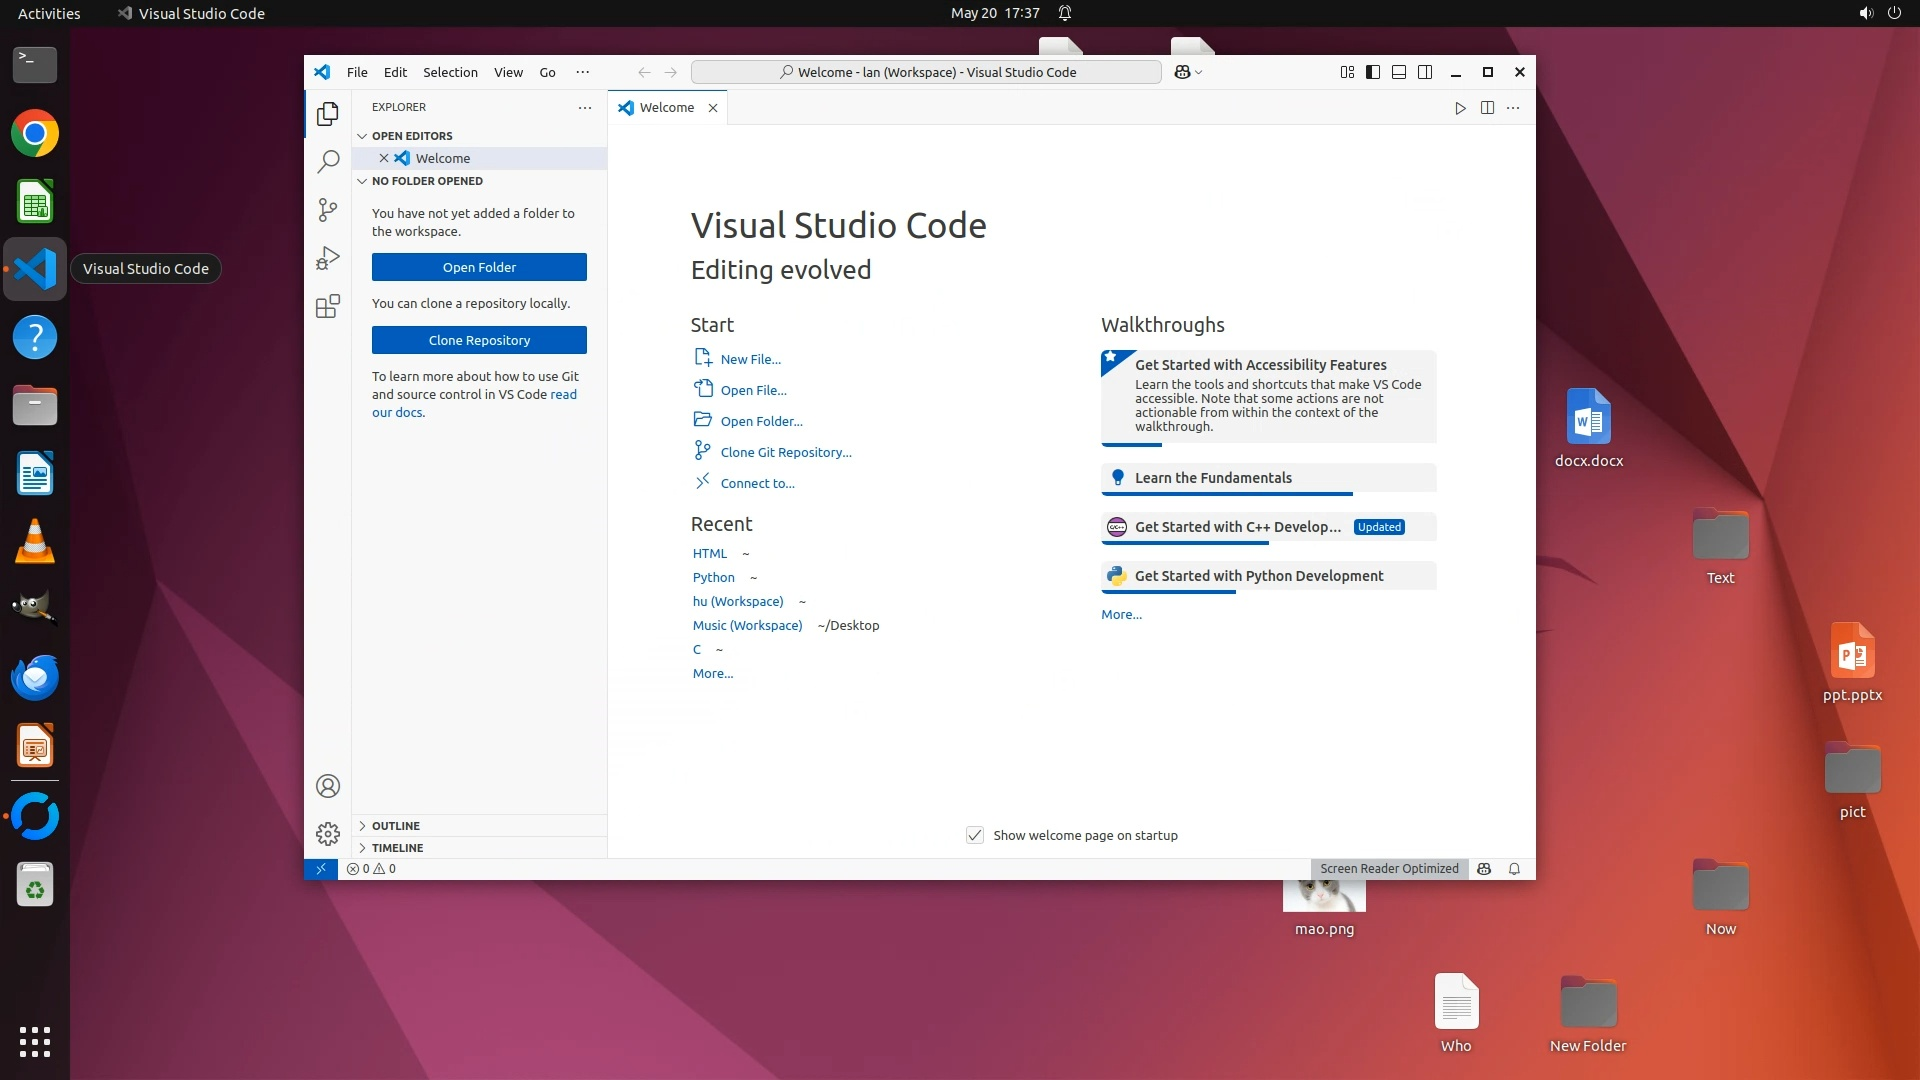Open notifications bell in status bar
The width and height of the screenshot is (1920, 1080).
[1514, 869]
